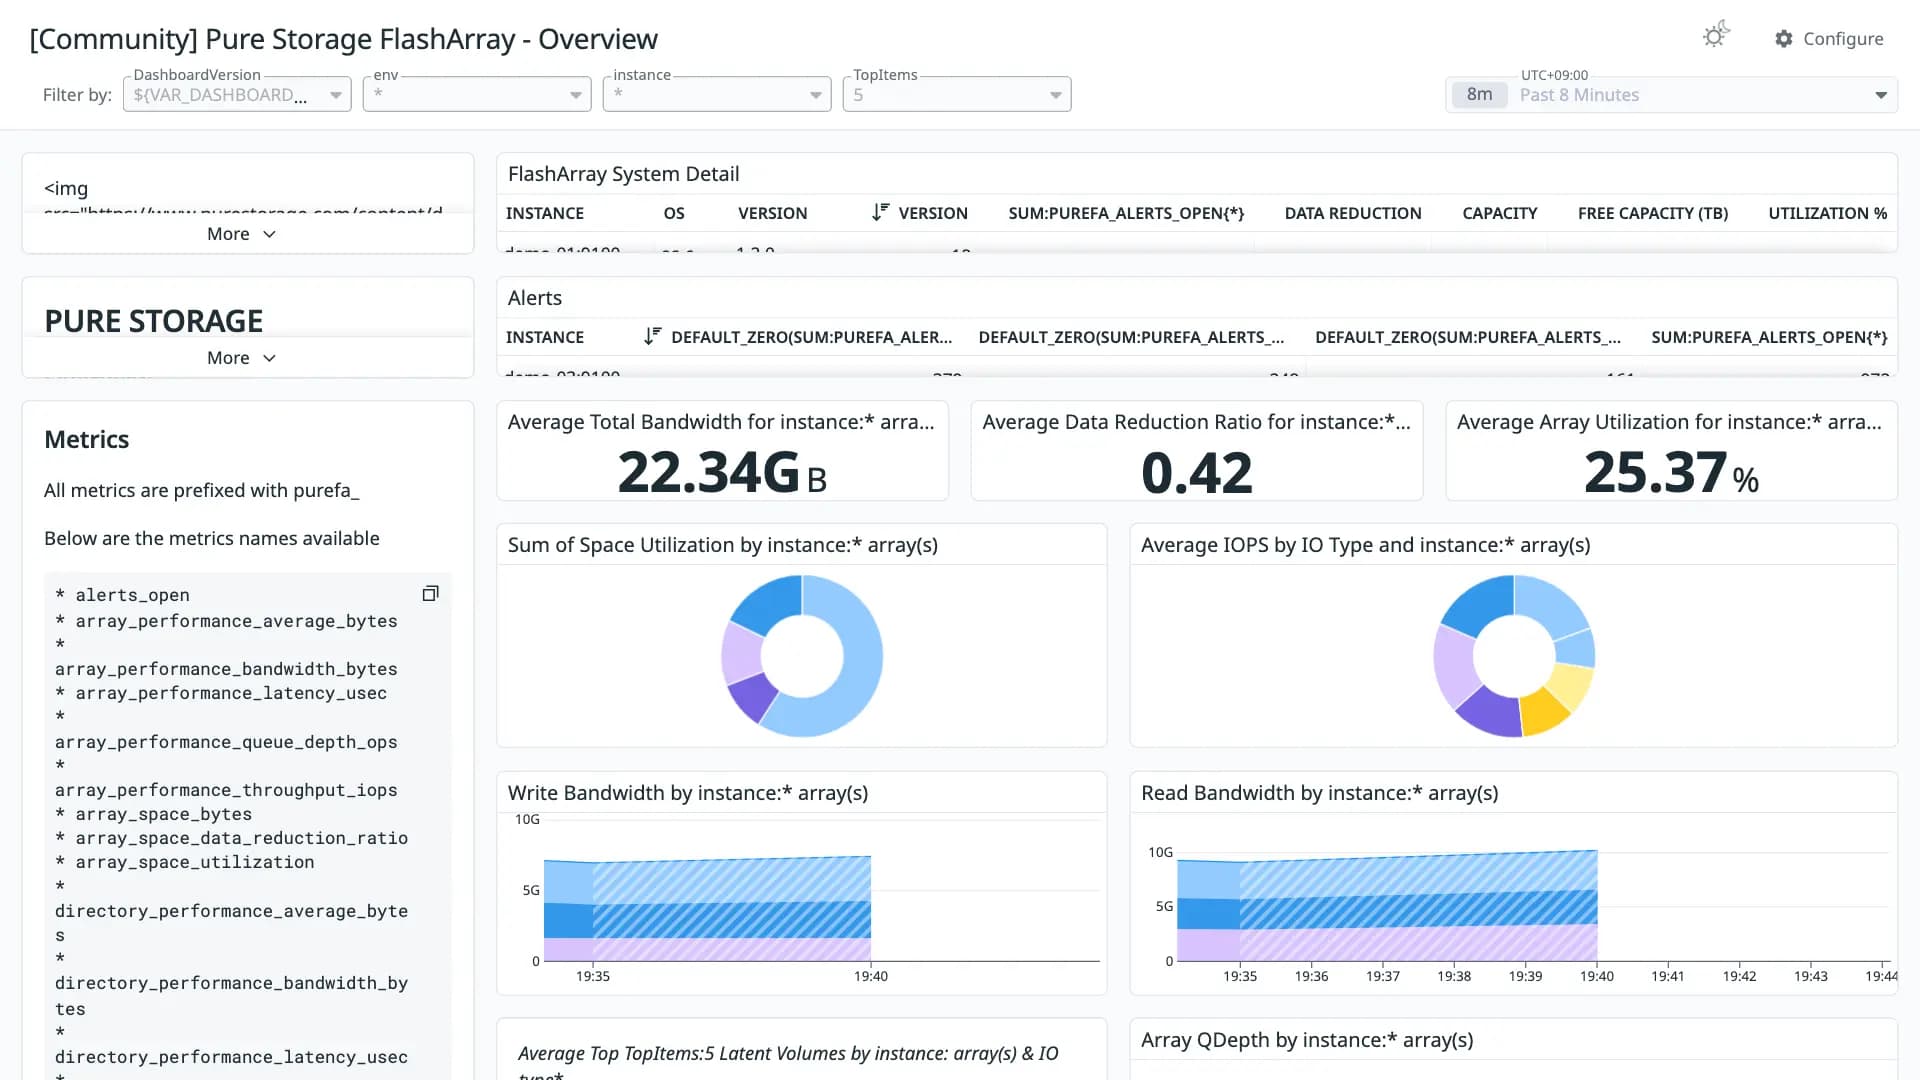The width and height of the screenshot is (1920, 1080).
Task: Sort by VERSION descending arrow icon
Action: (x=880, y=212)
